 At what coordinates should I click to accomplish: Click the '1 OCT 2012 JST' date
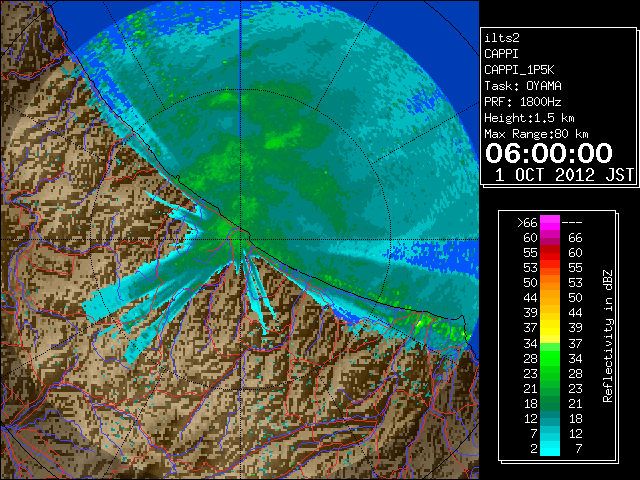tap(564, 175)
